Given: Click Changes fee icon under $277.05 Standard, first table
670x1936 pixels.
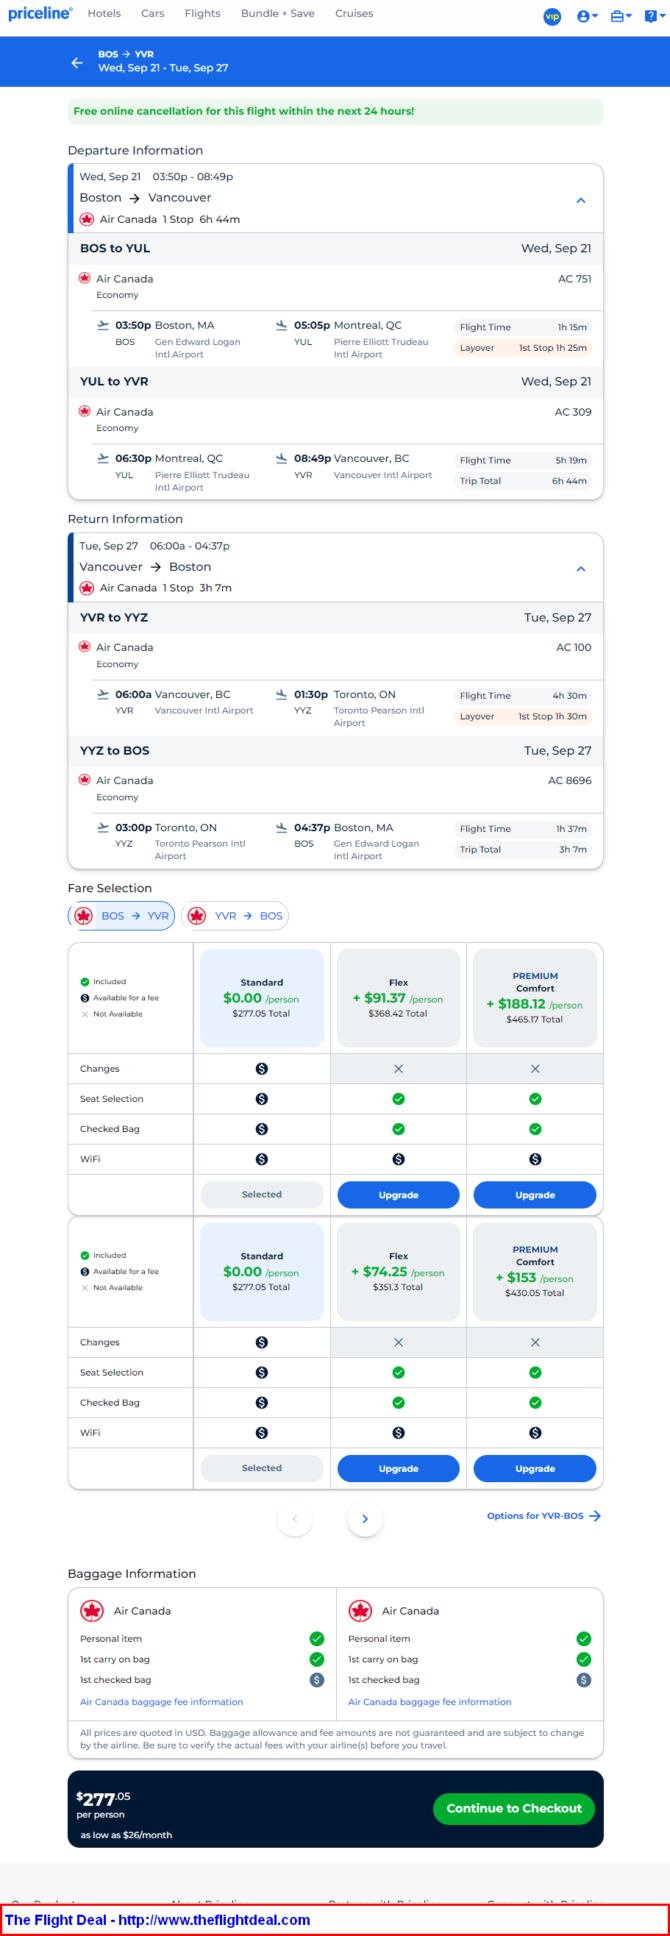Looking at the screenshot, I should tap(262, 1069).
